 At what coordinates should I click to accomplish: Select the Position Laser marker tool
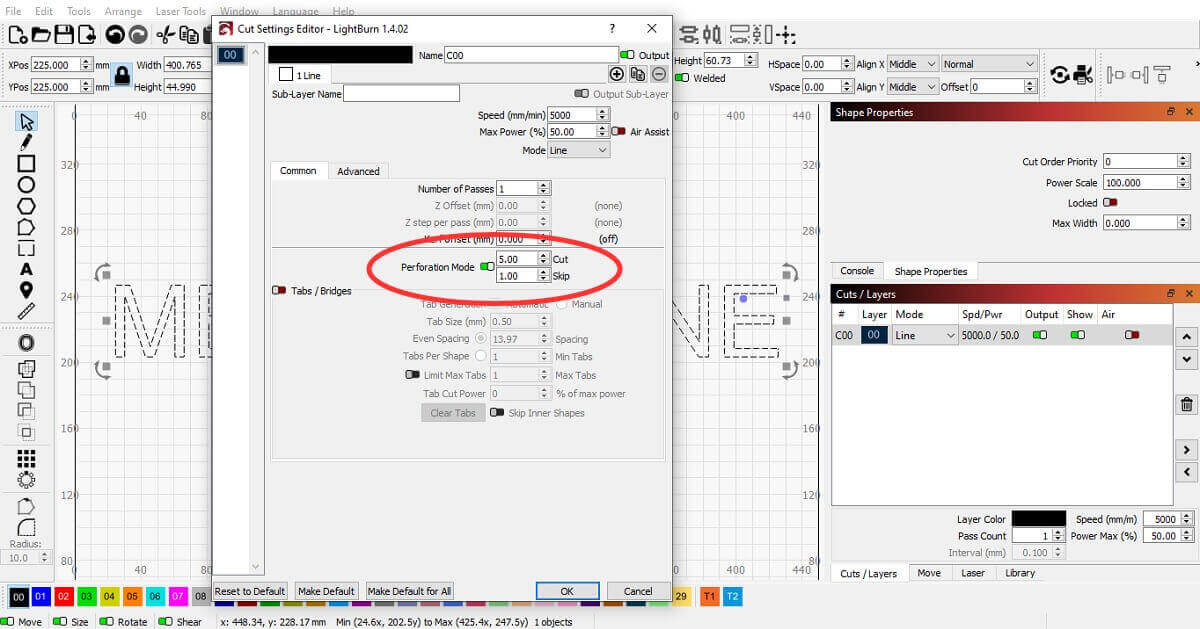point(26,290)
